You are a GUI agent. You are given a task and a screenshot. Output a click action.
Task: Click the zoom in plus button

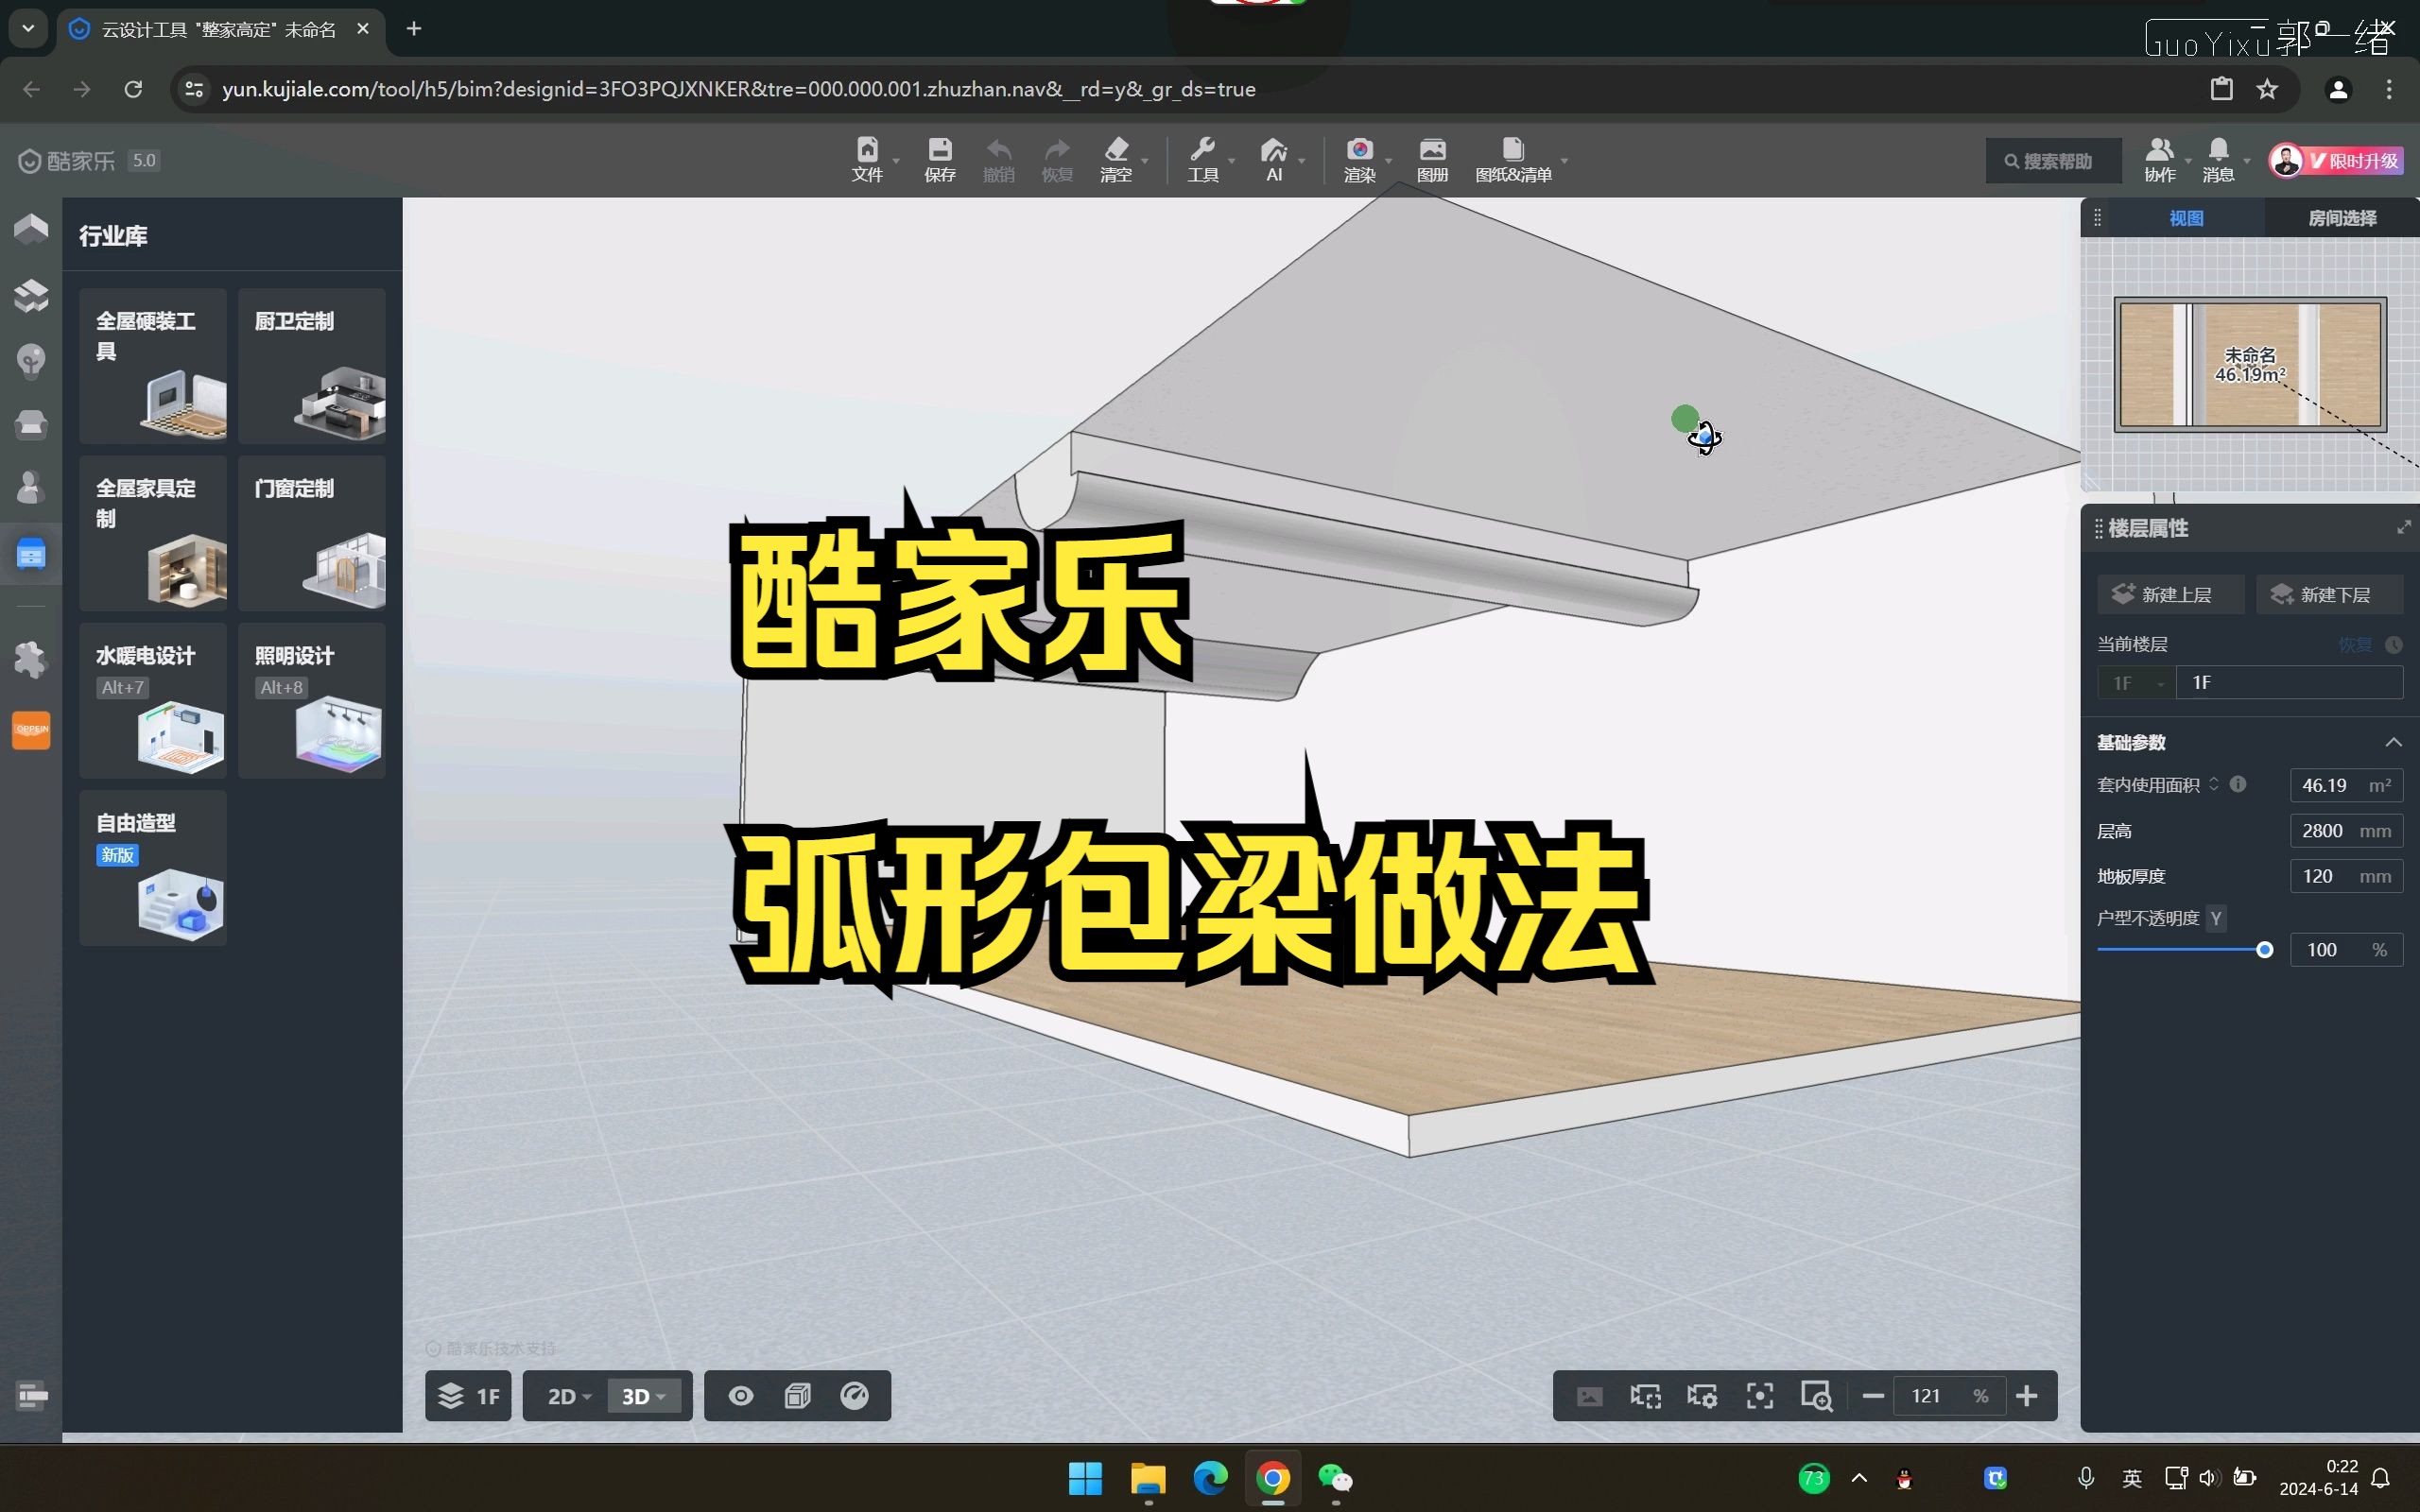(x=2027, y=1396)
